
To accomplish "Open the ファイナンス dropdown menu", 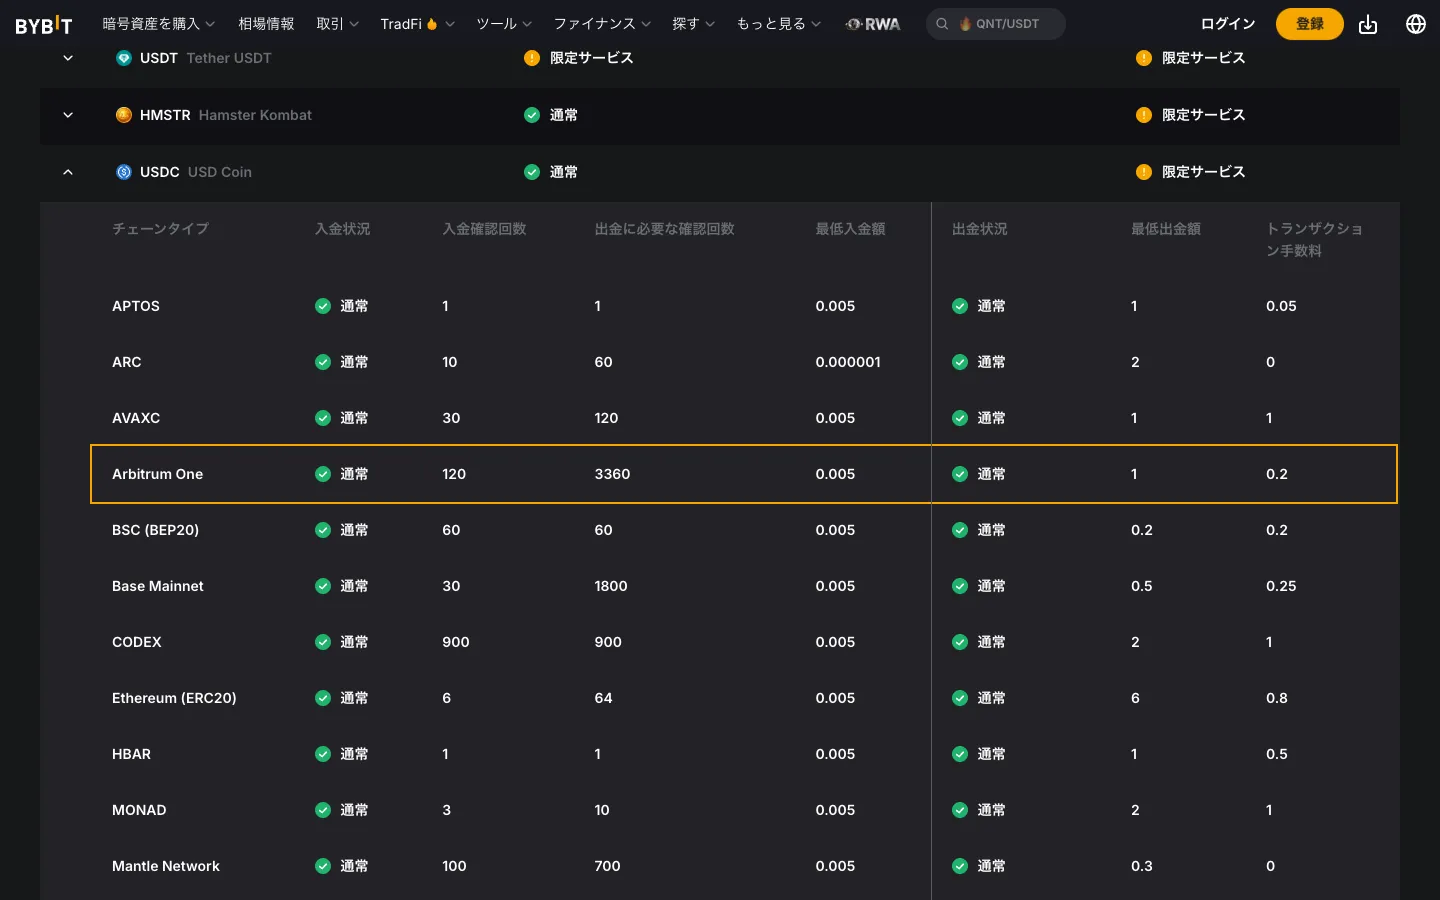I will click(602, 24).
